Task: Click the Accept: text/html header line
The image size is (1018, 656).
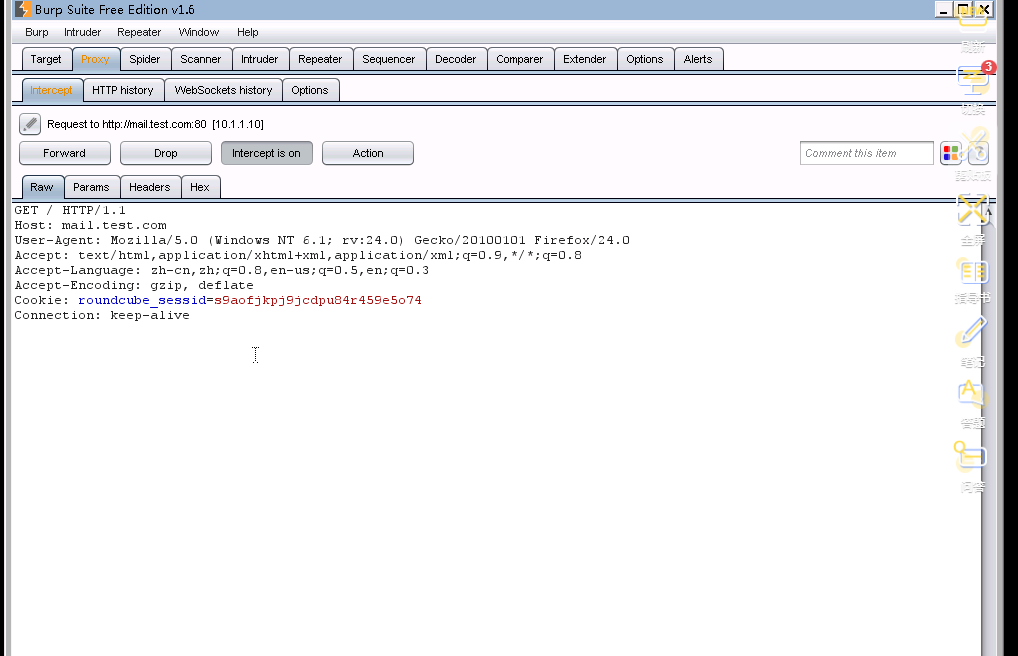Action: [x=298, y=255]
